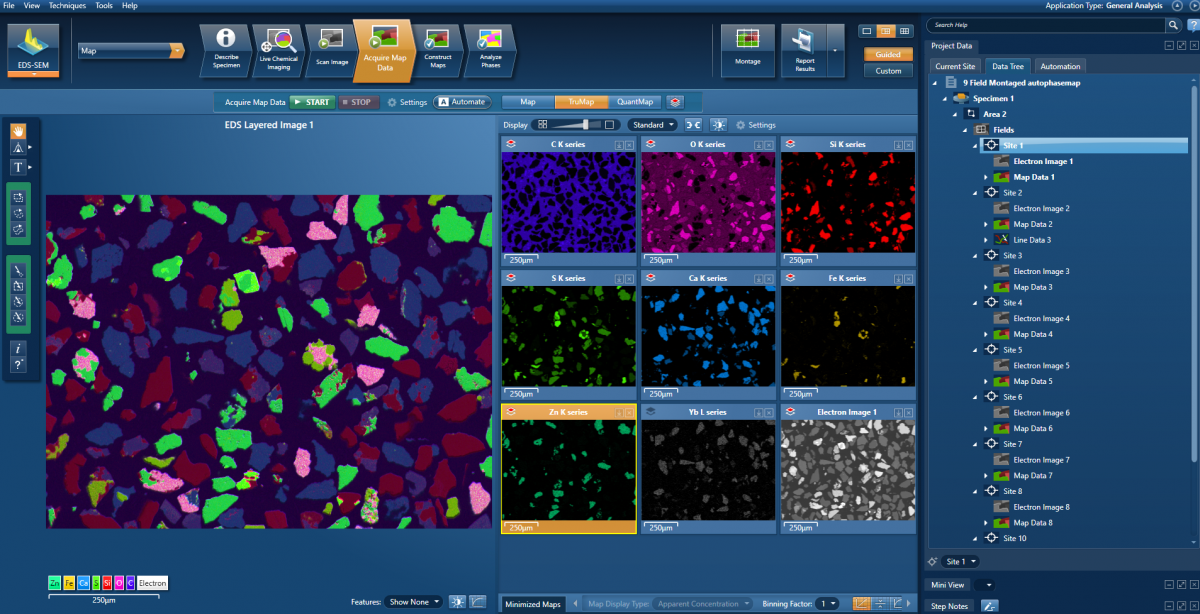Expand Map Data 1 tree node
This screenshot has width=1200, height=614.
coord(986,177)
